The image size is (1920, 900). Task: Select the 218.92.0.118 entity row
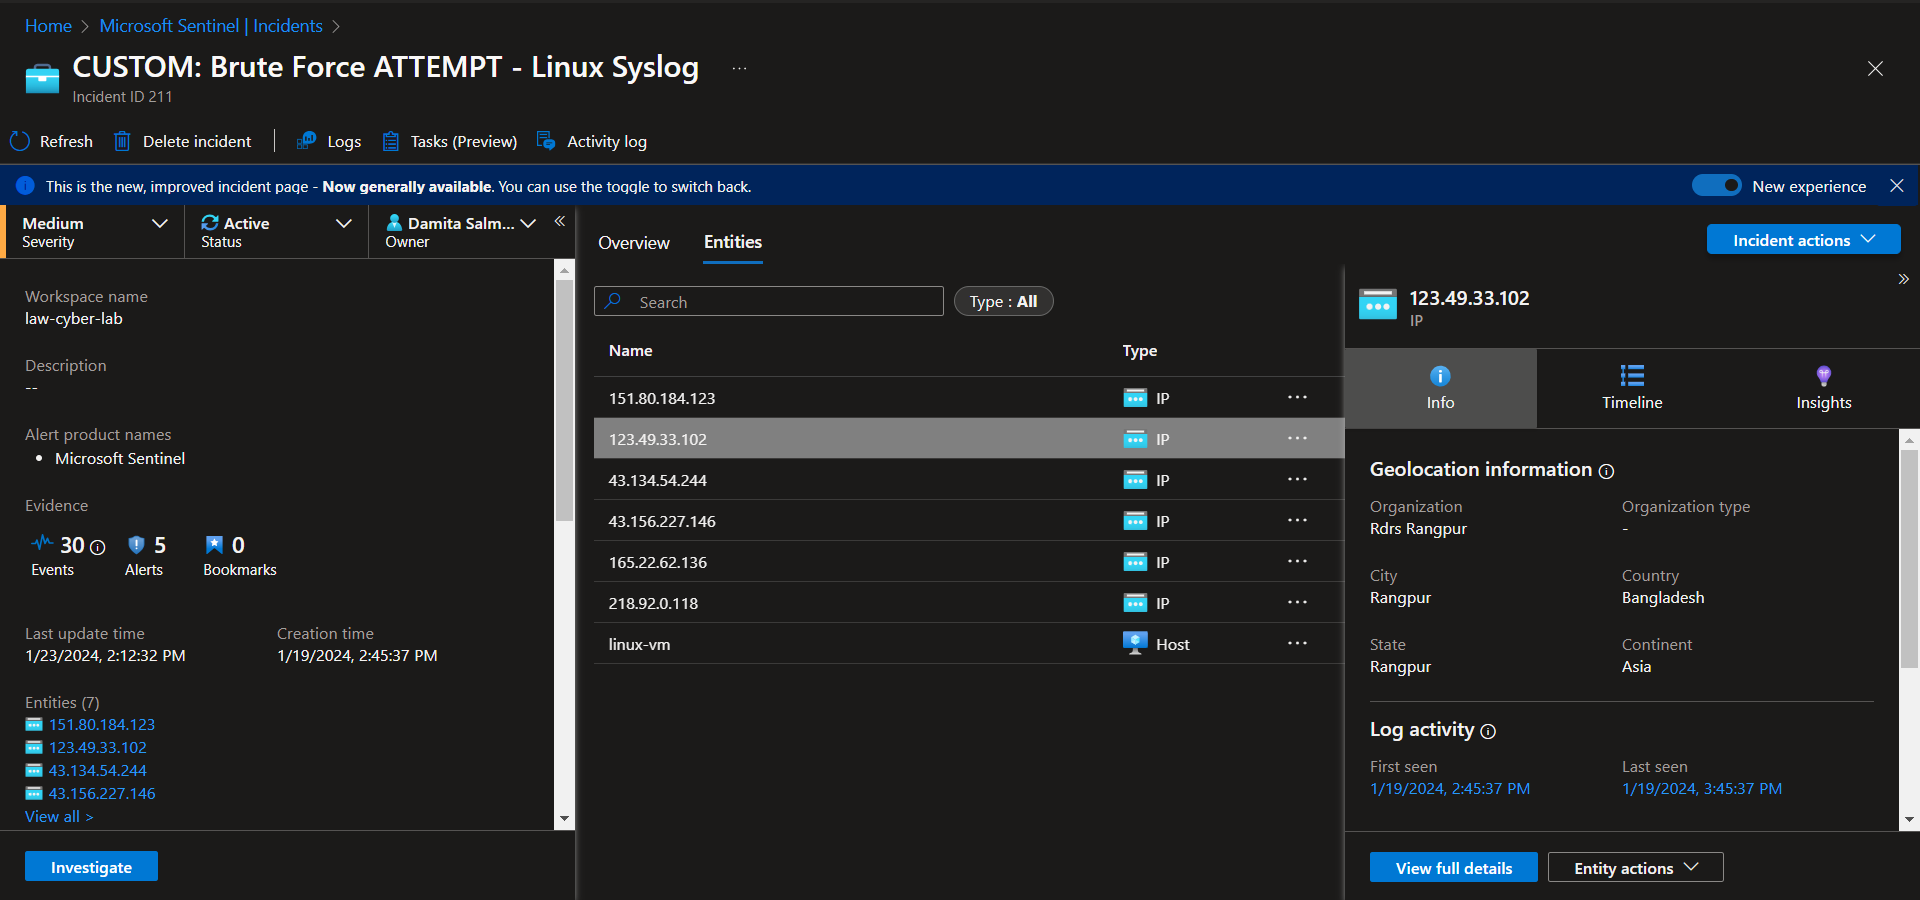pos(968,602)
